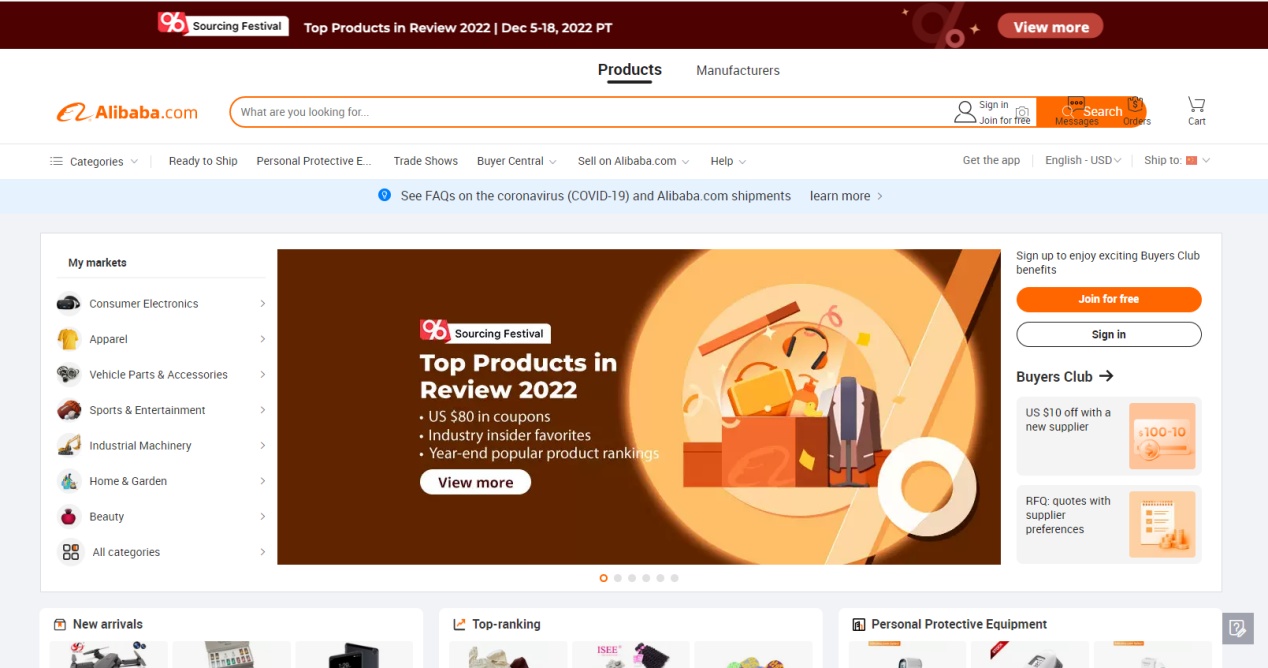Open Personal Protective E... menu item

coord(314,161)
